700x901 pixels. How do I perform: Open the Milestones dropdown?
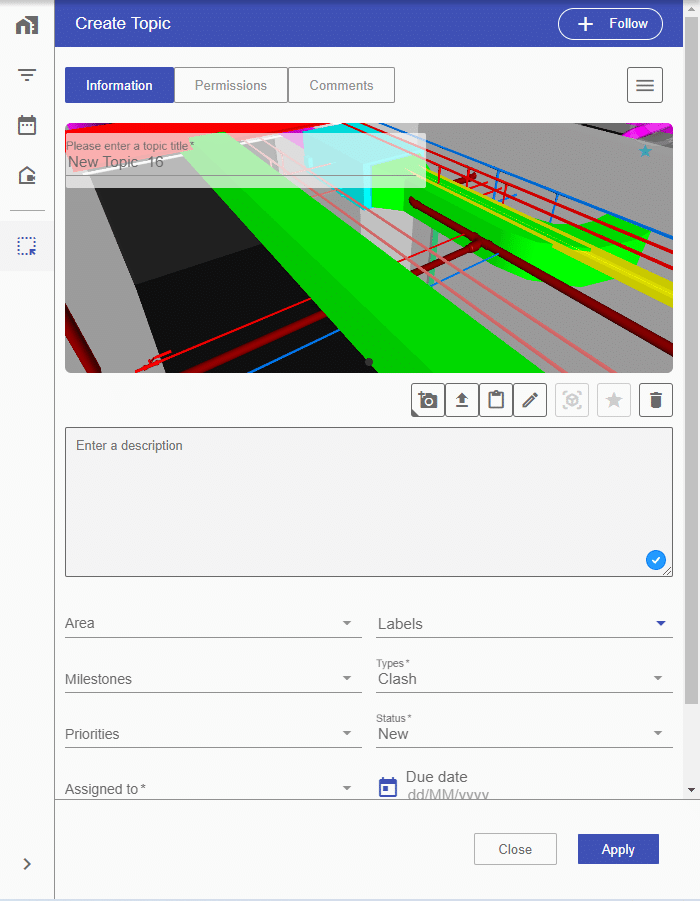(213, 679)
